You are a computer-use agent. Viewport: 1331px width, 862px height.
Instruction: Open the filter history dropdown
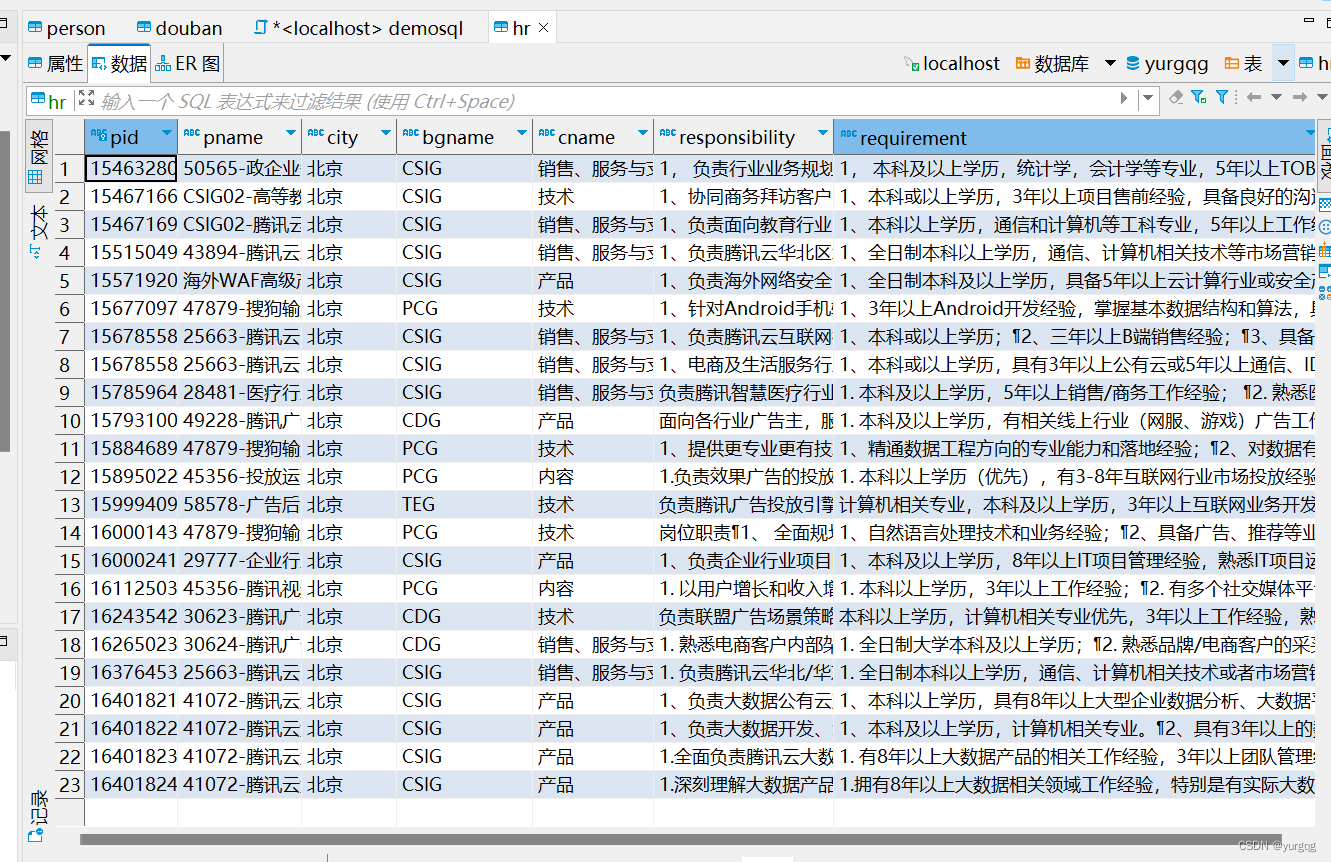pyautogui.click(x=1148, y=99)
